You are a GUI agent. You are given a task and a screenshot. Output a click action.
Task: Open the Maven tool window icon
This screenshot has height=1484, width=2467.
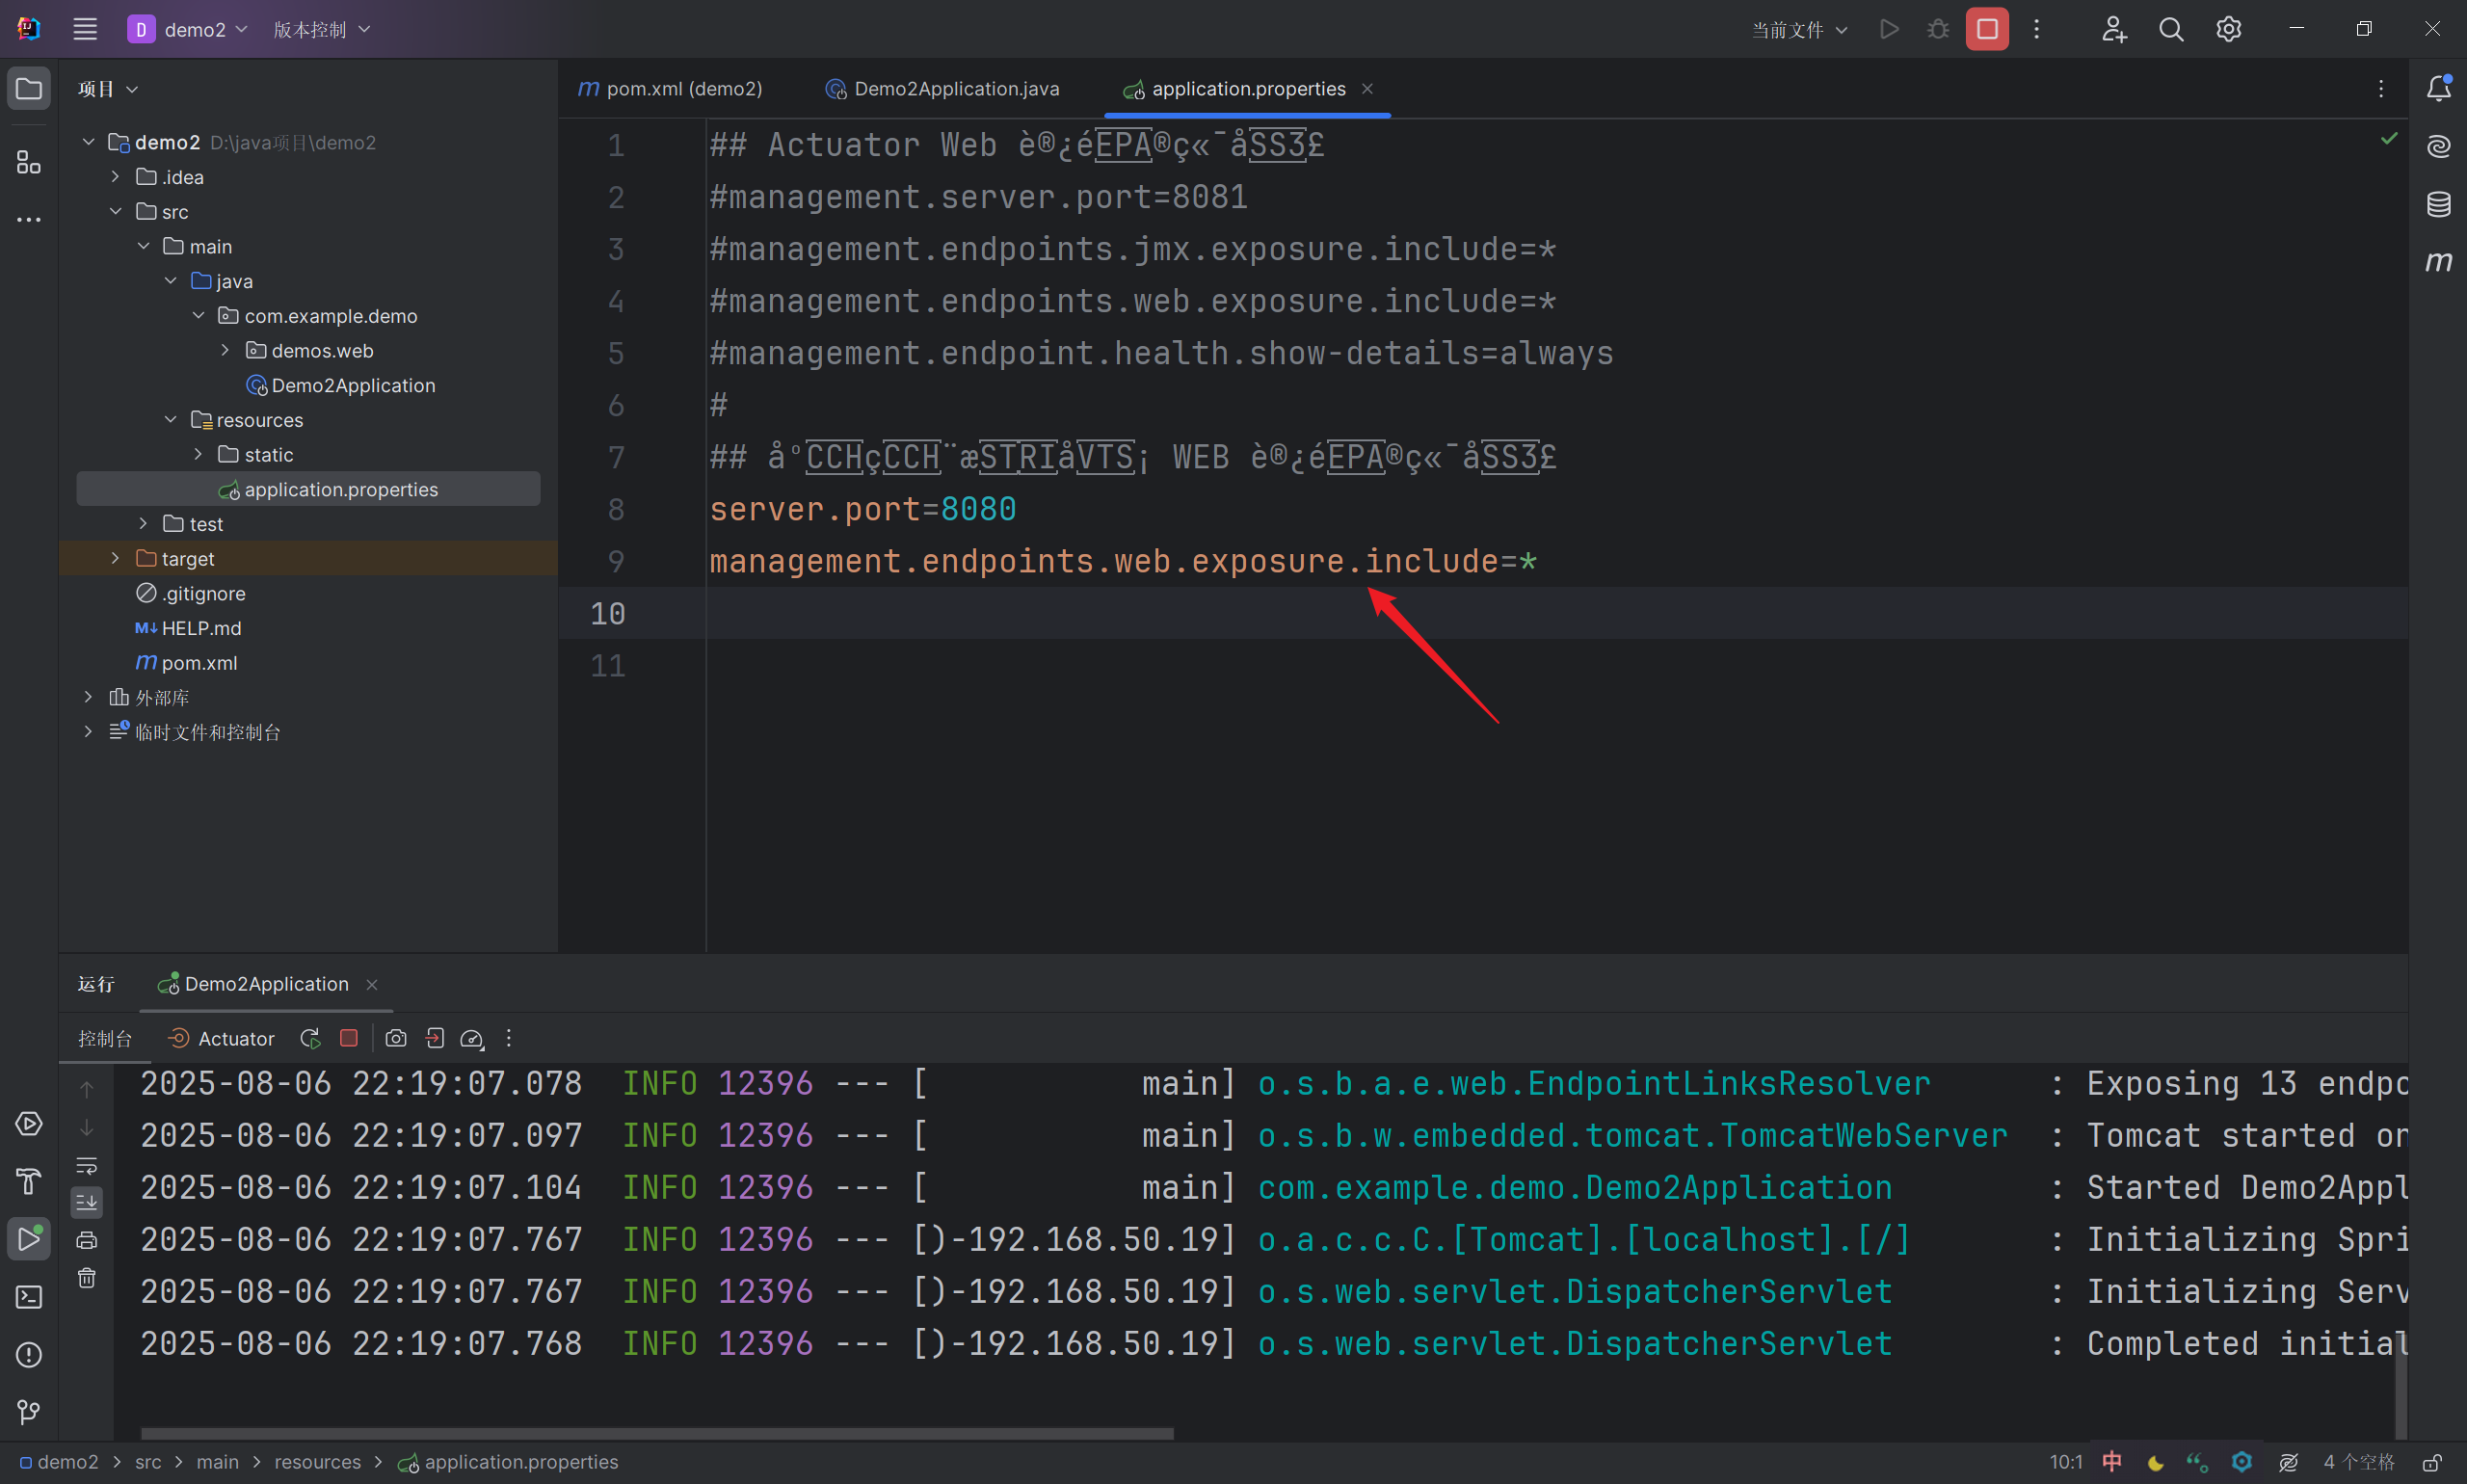coord(2438,262)
